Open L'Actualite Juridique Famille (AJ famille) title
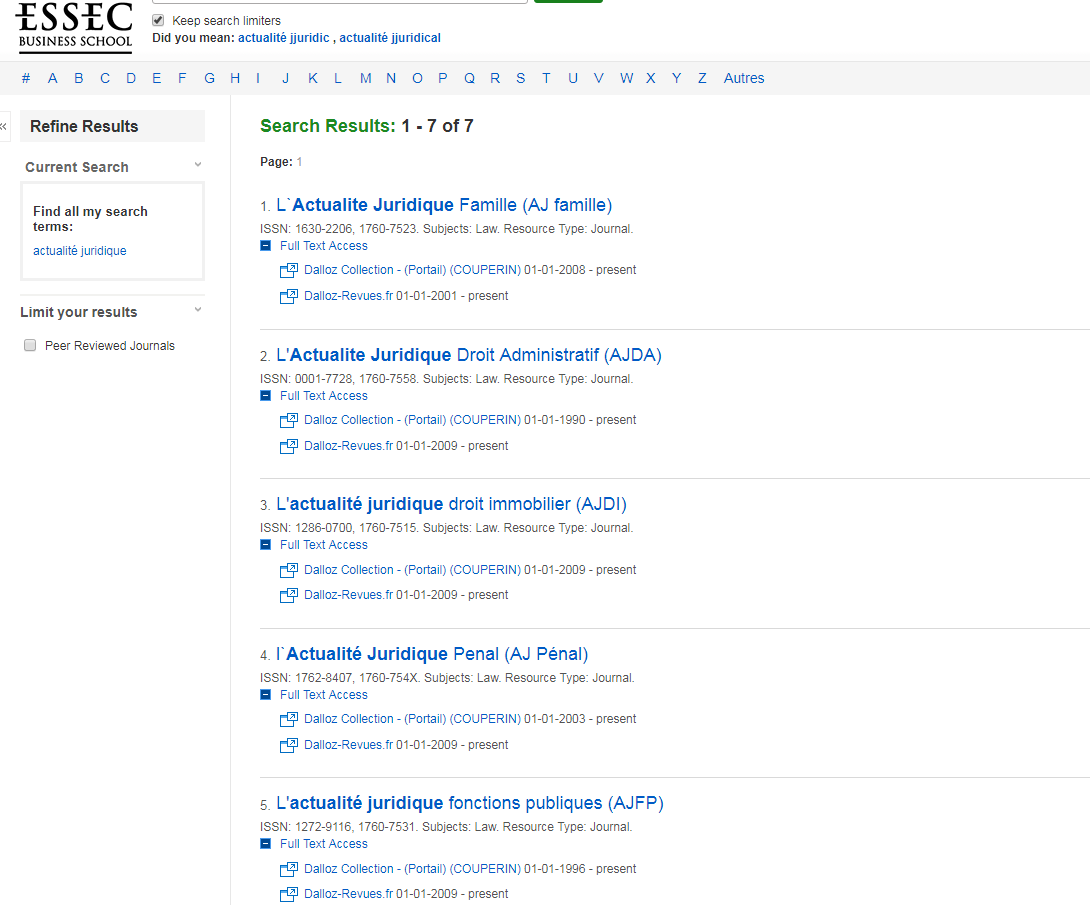Screen dimensions: 1090x905 click(x=444, y=205)
